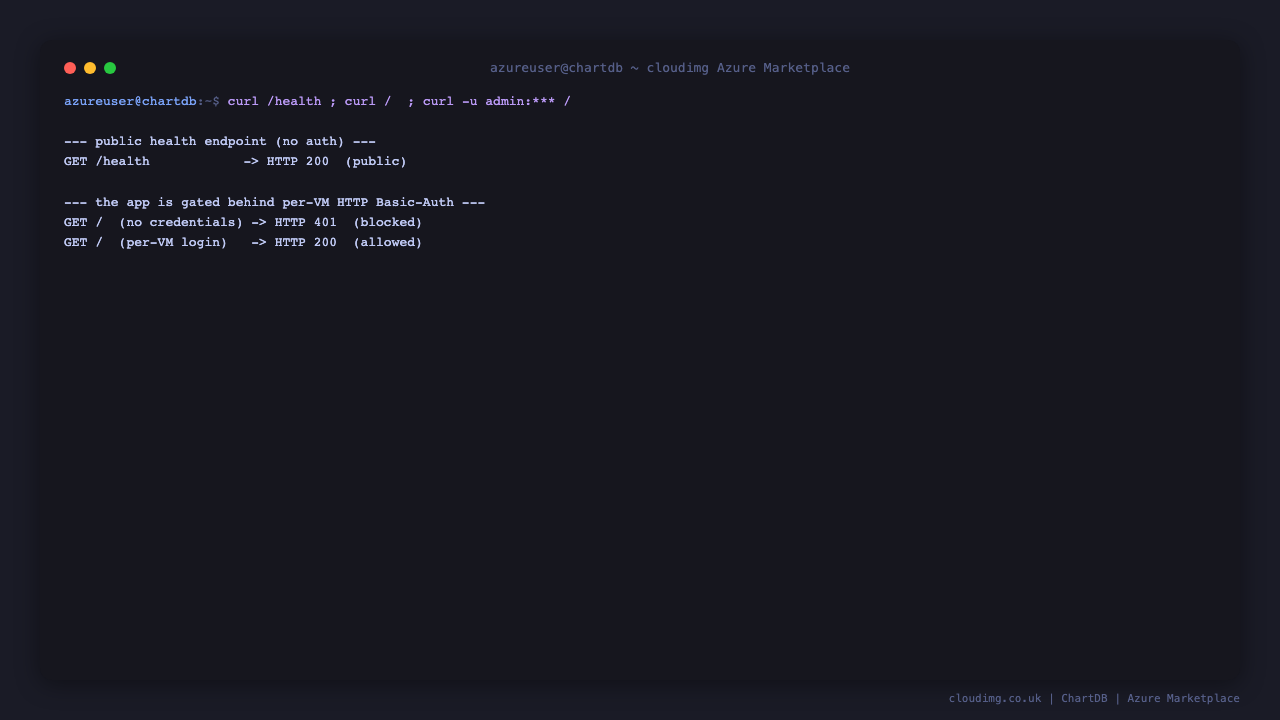1280x720 pixels.
Task: Click 'HTTP 401 (blocked)' status text
Action: [349, 223]
